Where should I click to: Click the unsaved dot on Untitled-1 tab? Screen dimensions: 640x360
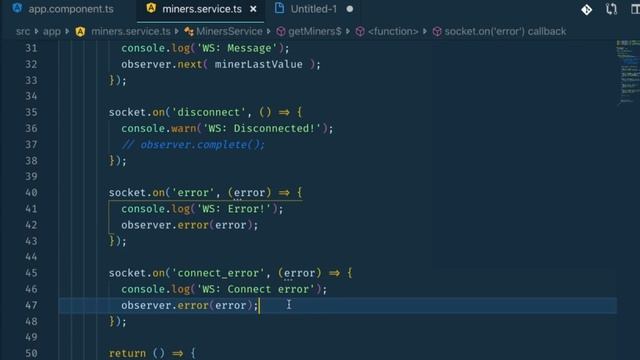point(350,9)
